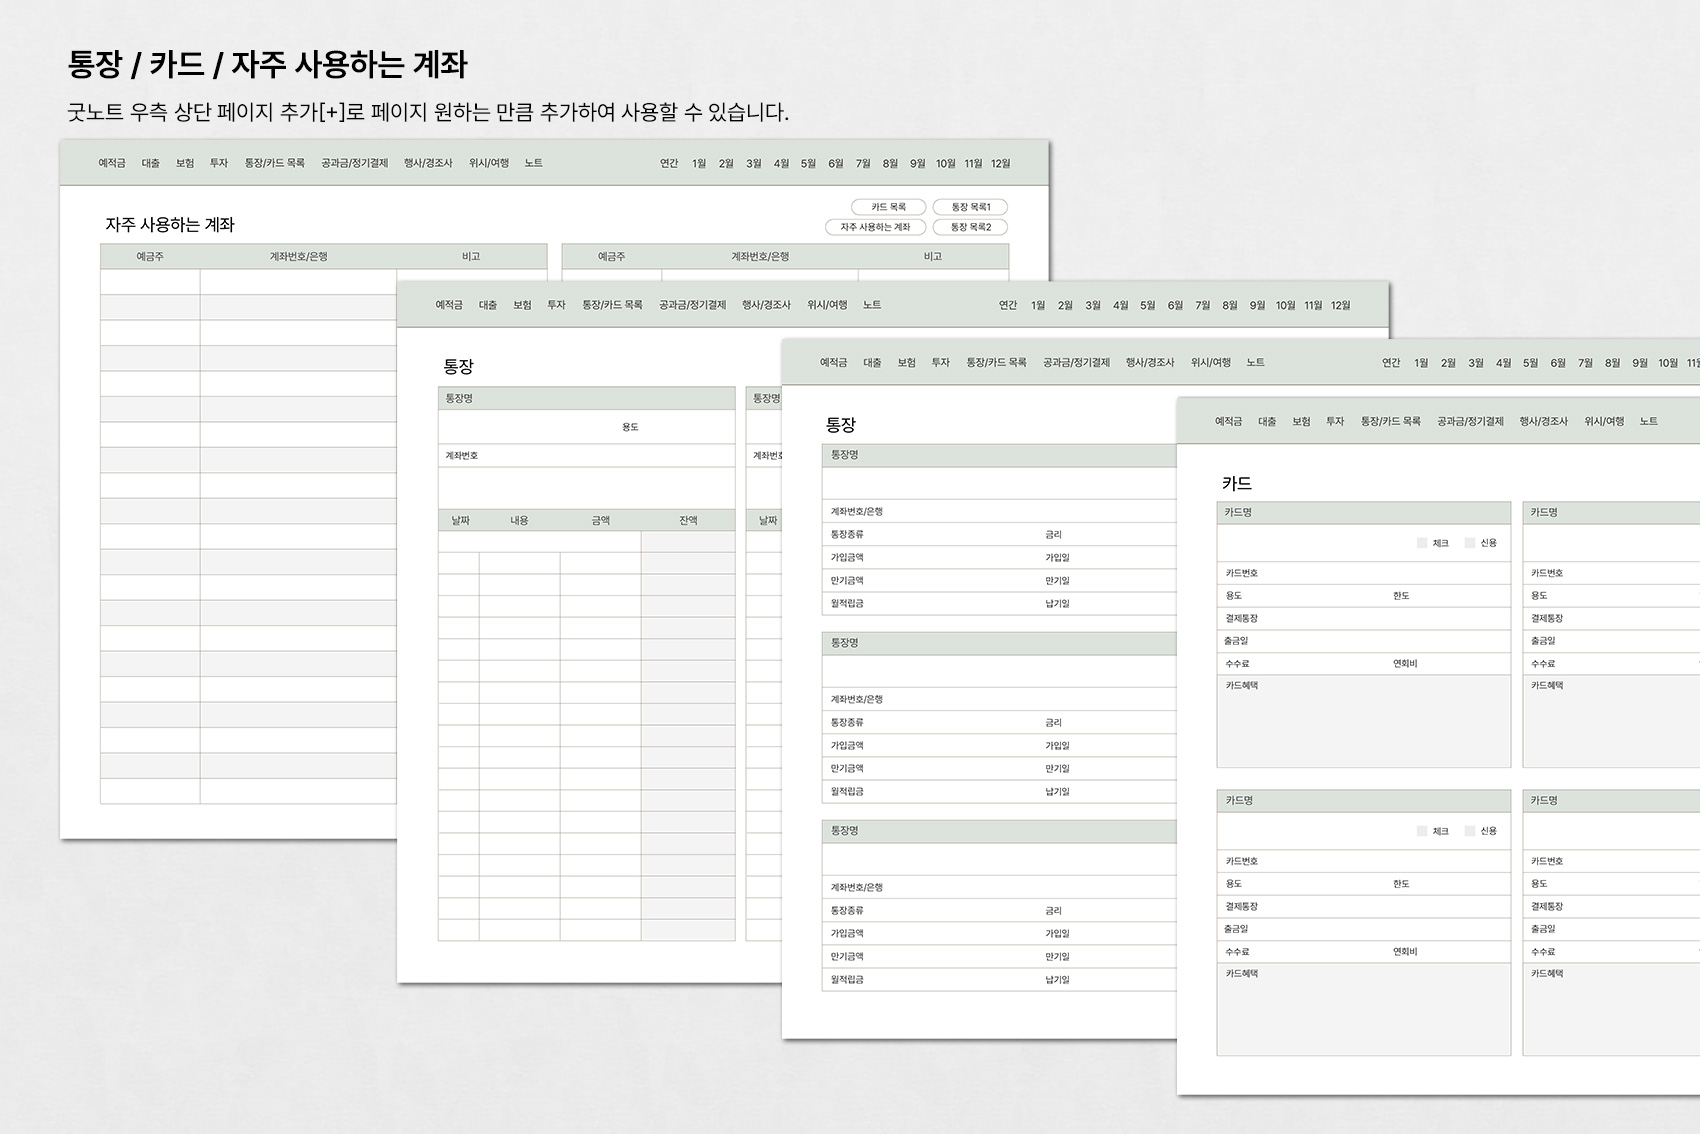The width and height of the screenshot is (1700, 1134).
Task: Open 통장/카드 목록 tab on first page
Action: click(275, 163)
